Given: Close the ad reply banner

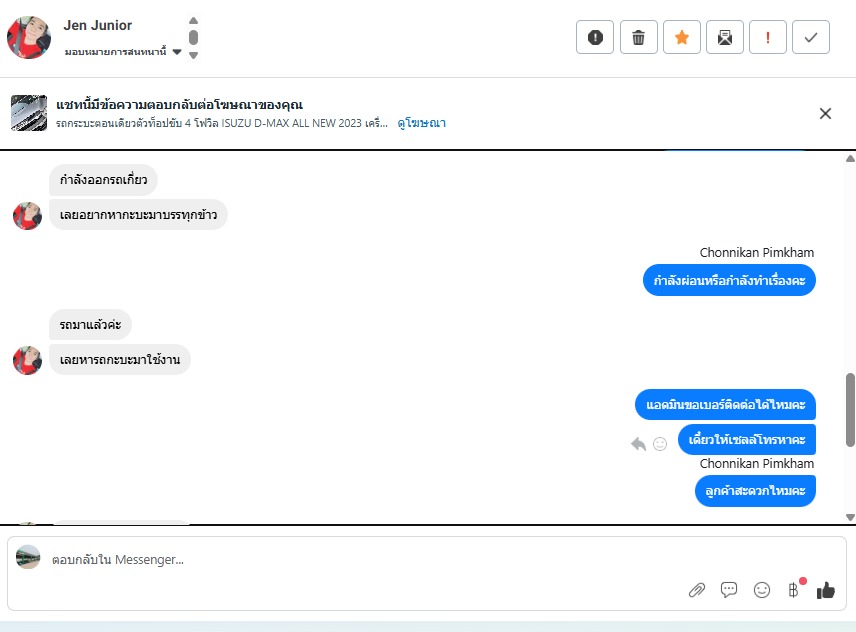Looking at the screenshot, I should coord(825,114).
